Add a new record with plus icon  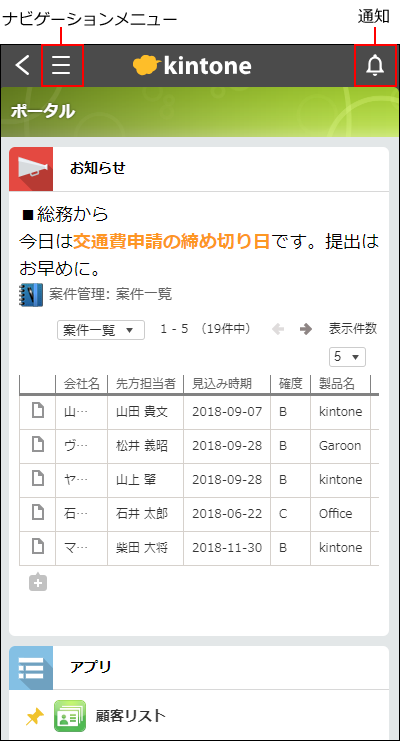coord(38,583)
